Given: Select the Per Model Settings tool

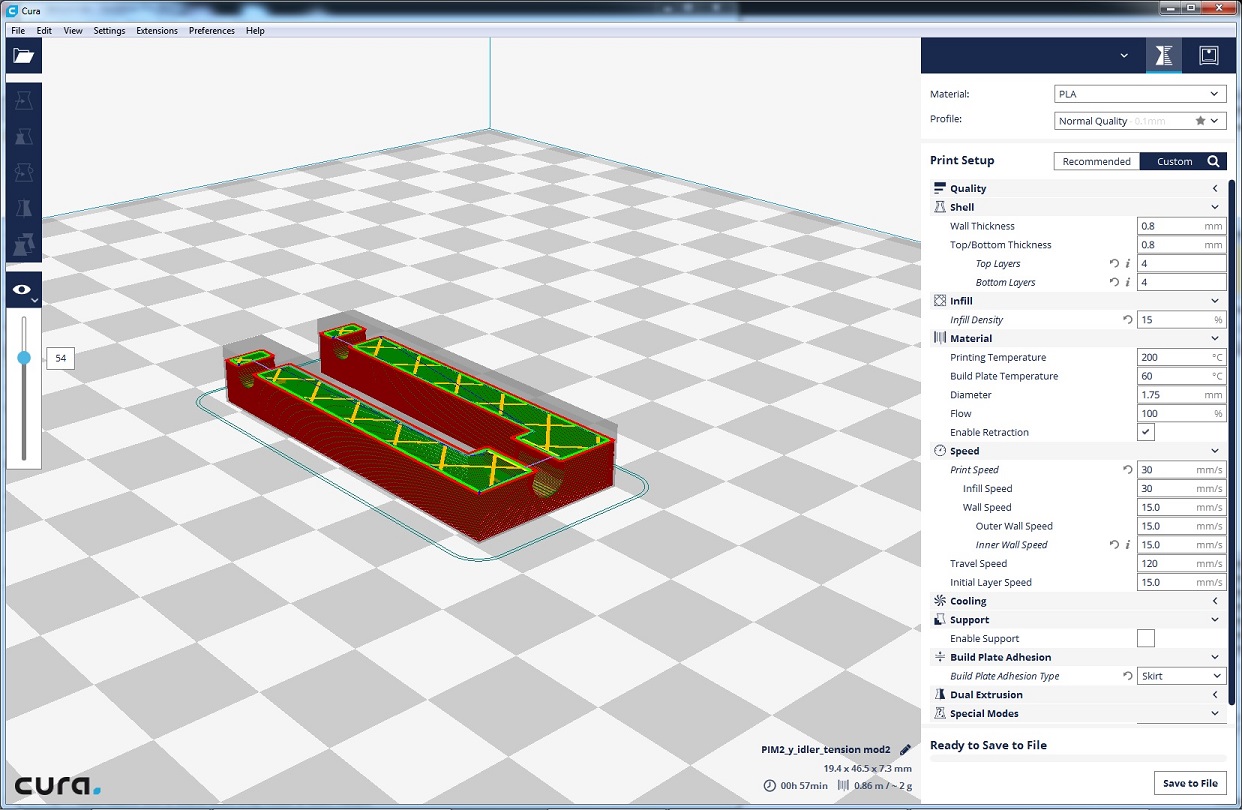Looking at the screenshot, I should [24, 245].
